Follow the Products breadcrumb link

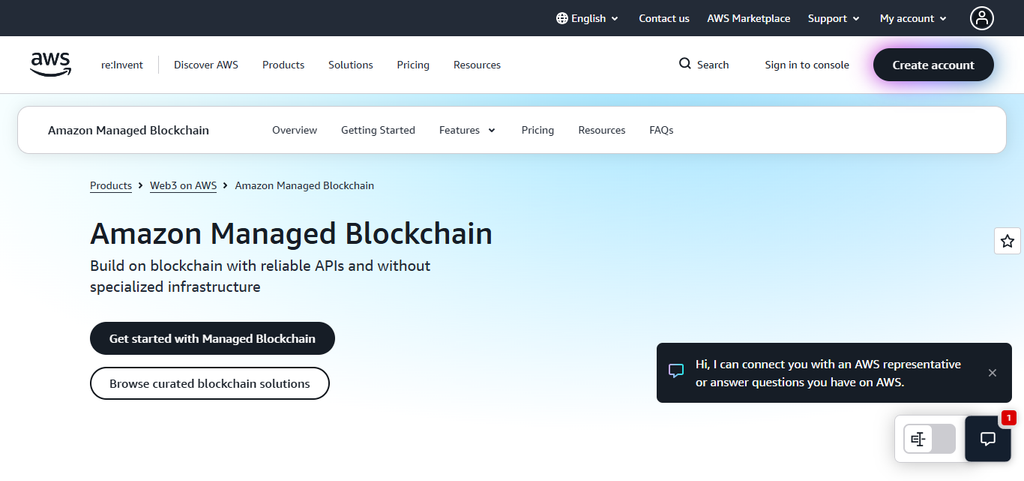(x=111, y=185)
